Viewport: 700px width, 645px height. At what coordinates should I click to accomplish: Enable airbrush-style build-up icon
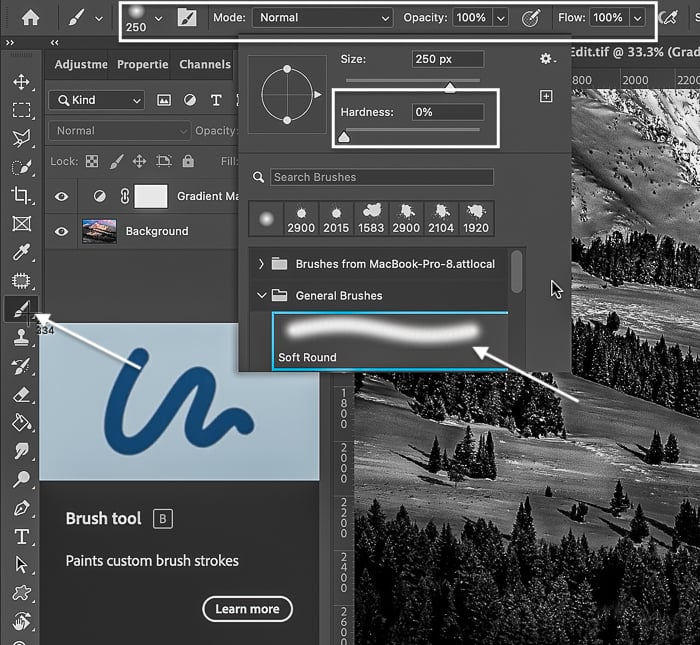[668, 18]
